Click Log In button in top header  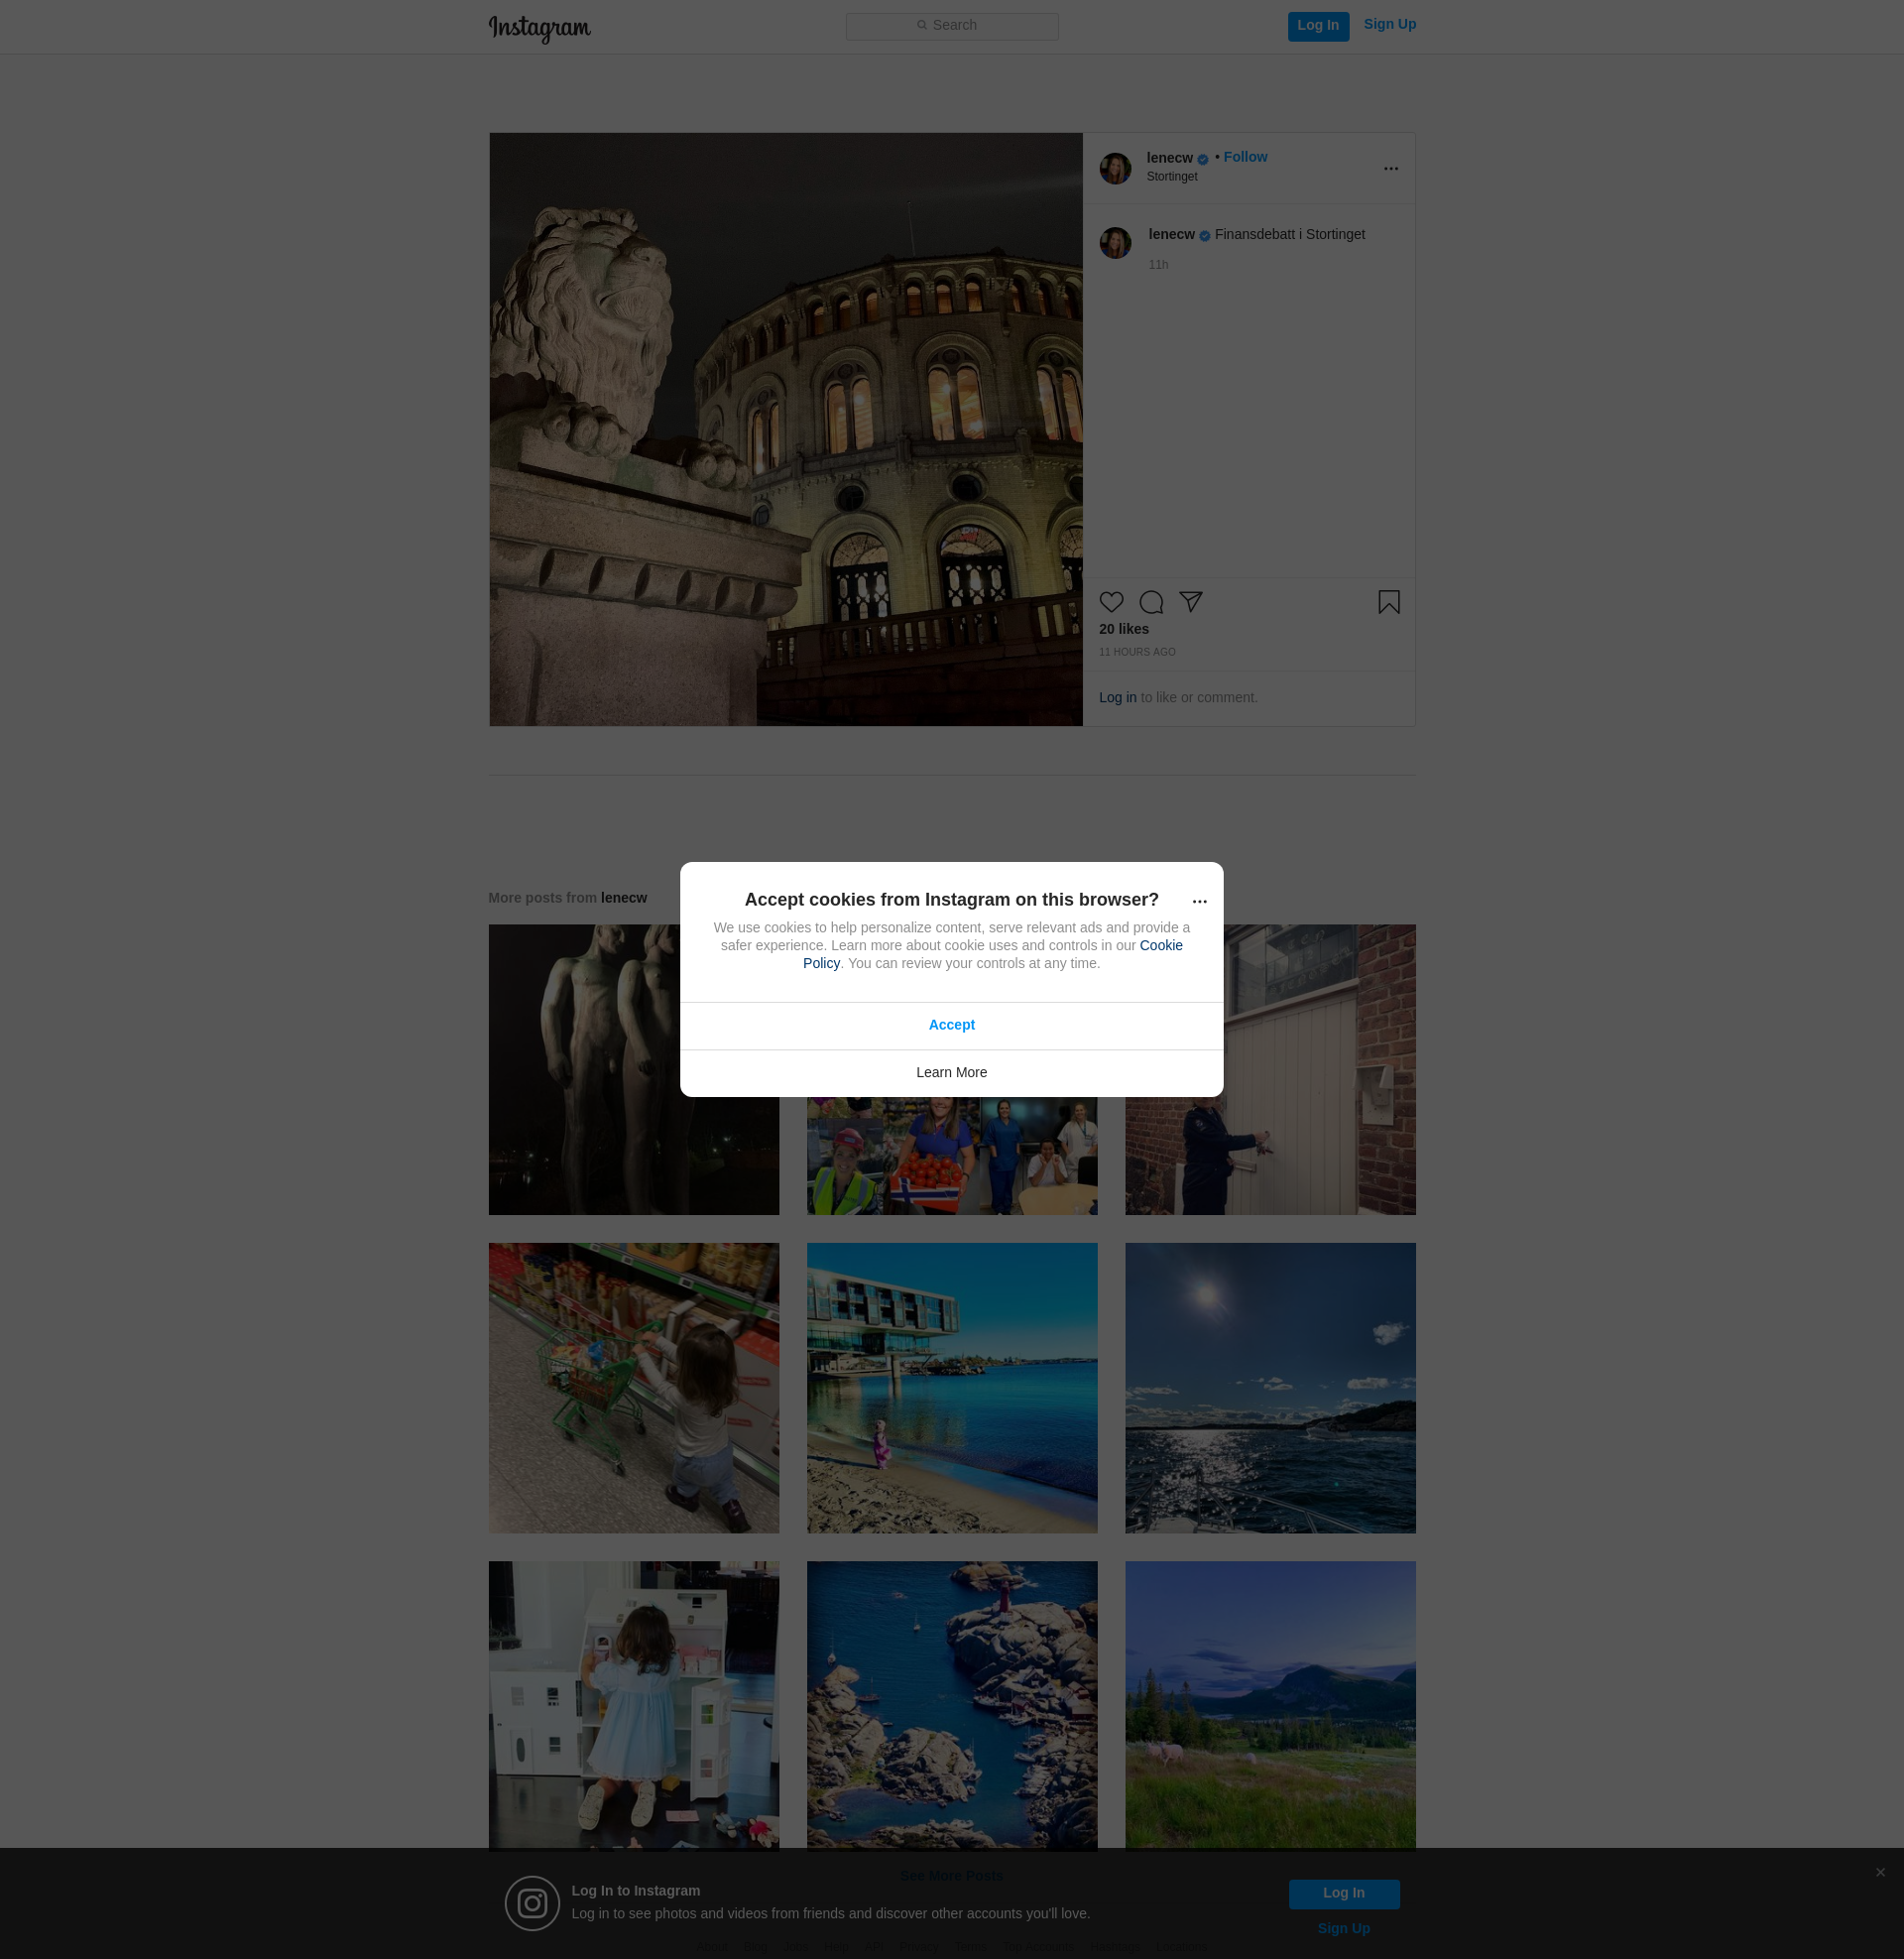tap(1317, 26)
